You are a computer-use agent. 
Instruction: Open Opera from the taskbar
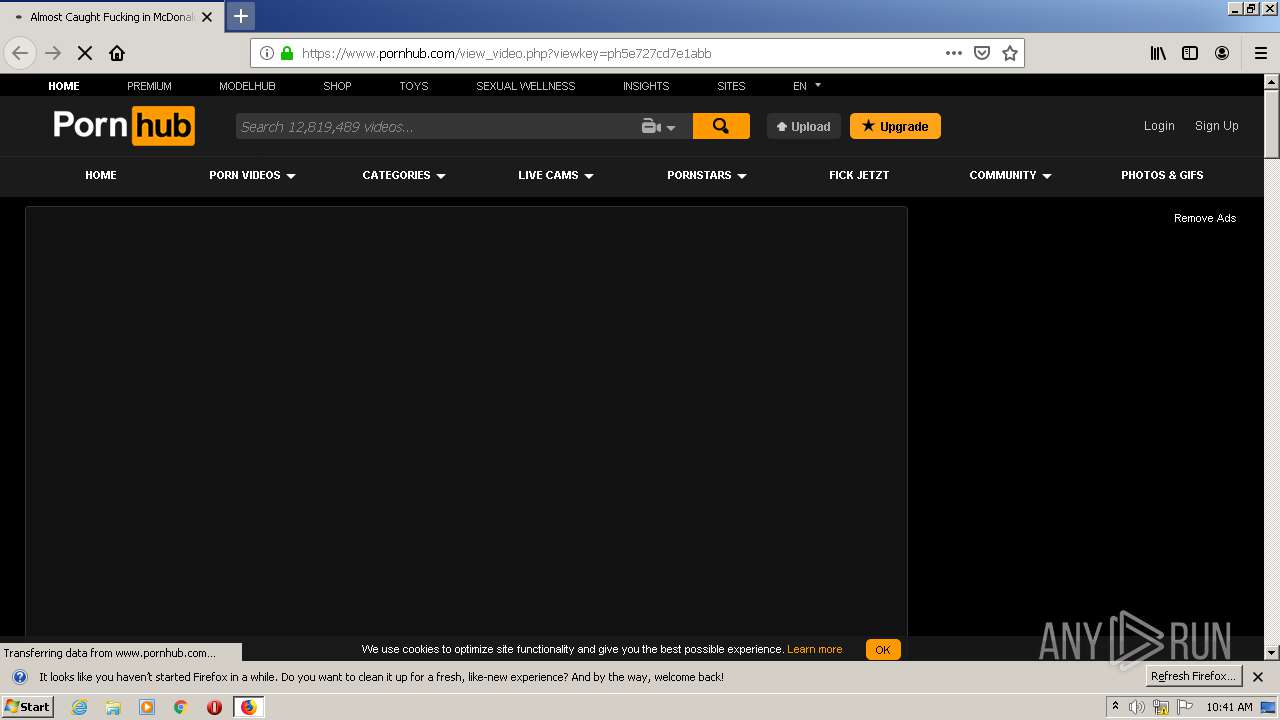click(x=214, y=707)
